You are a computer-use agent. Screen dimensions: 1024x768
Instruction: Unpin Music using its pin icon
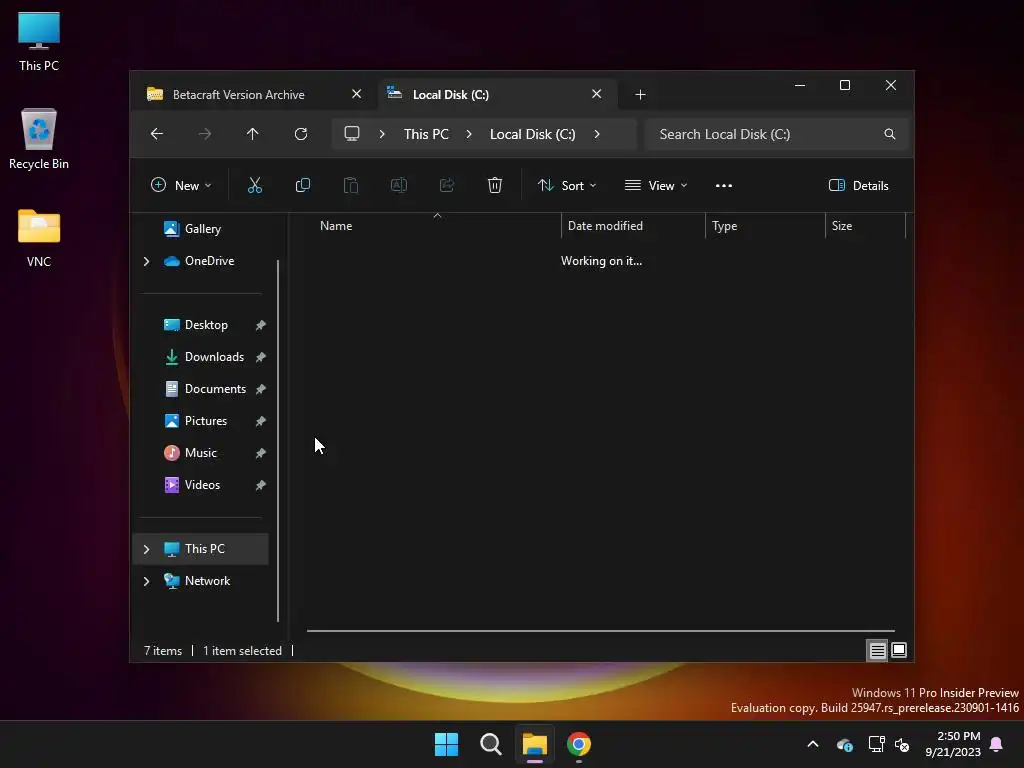pyautogui.click(x=261, y=453)
